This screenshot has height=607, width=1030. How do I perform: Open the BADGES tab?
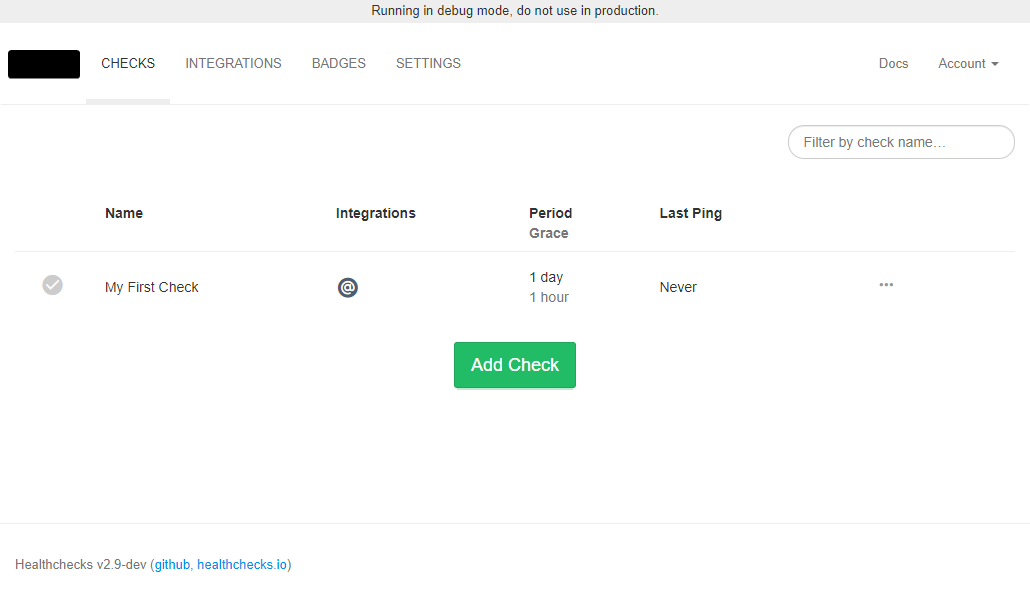(x=338, y=63)
